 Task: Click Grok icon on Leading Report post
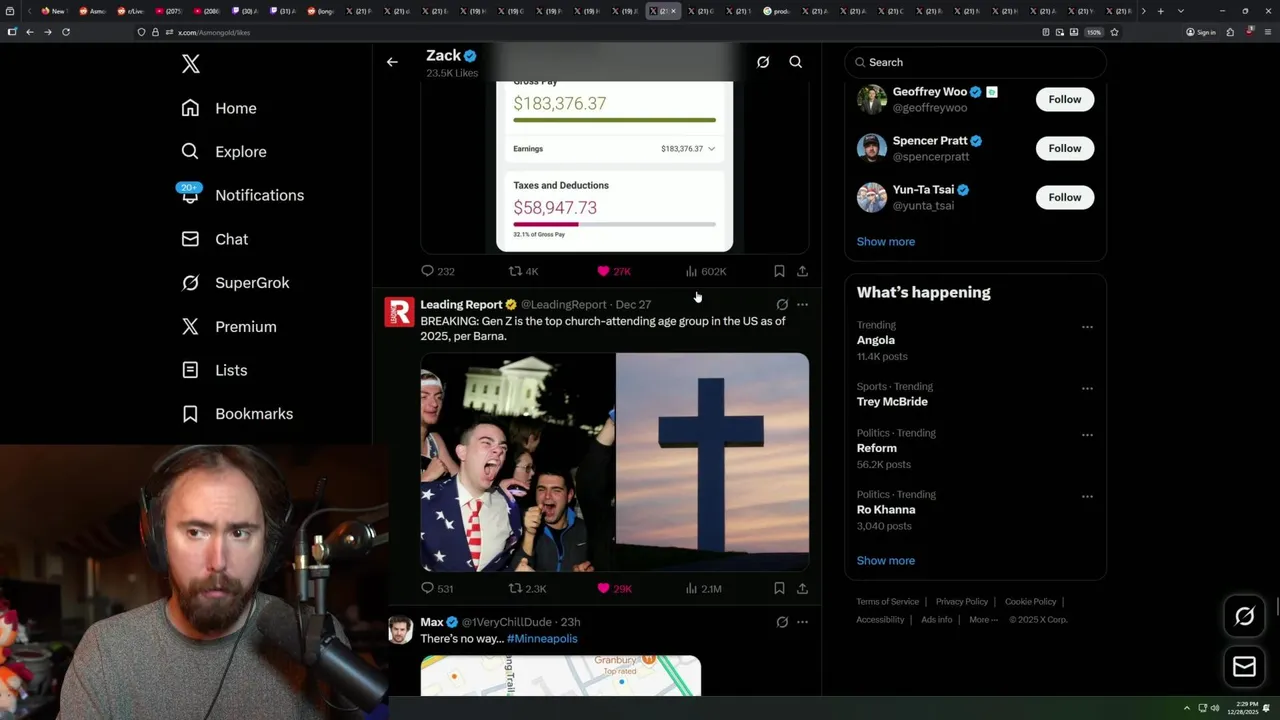tap(782, 305)
